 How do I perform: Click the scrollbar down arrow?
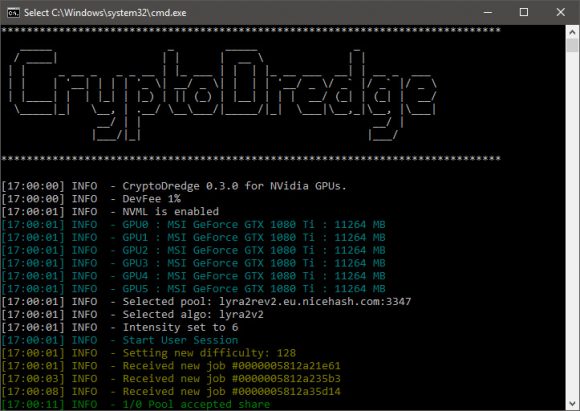pos(572,403)
